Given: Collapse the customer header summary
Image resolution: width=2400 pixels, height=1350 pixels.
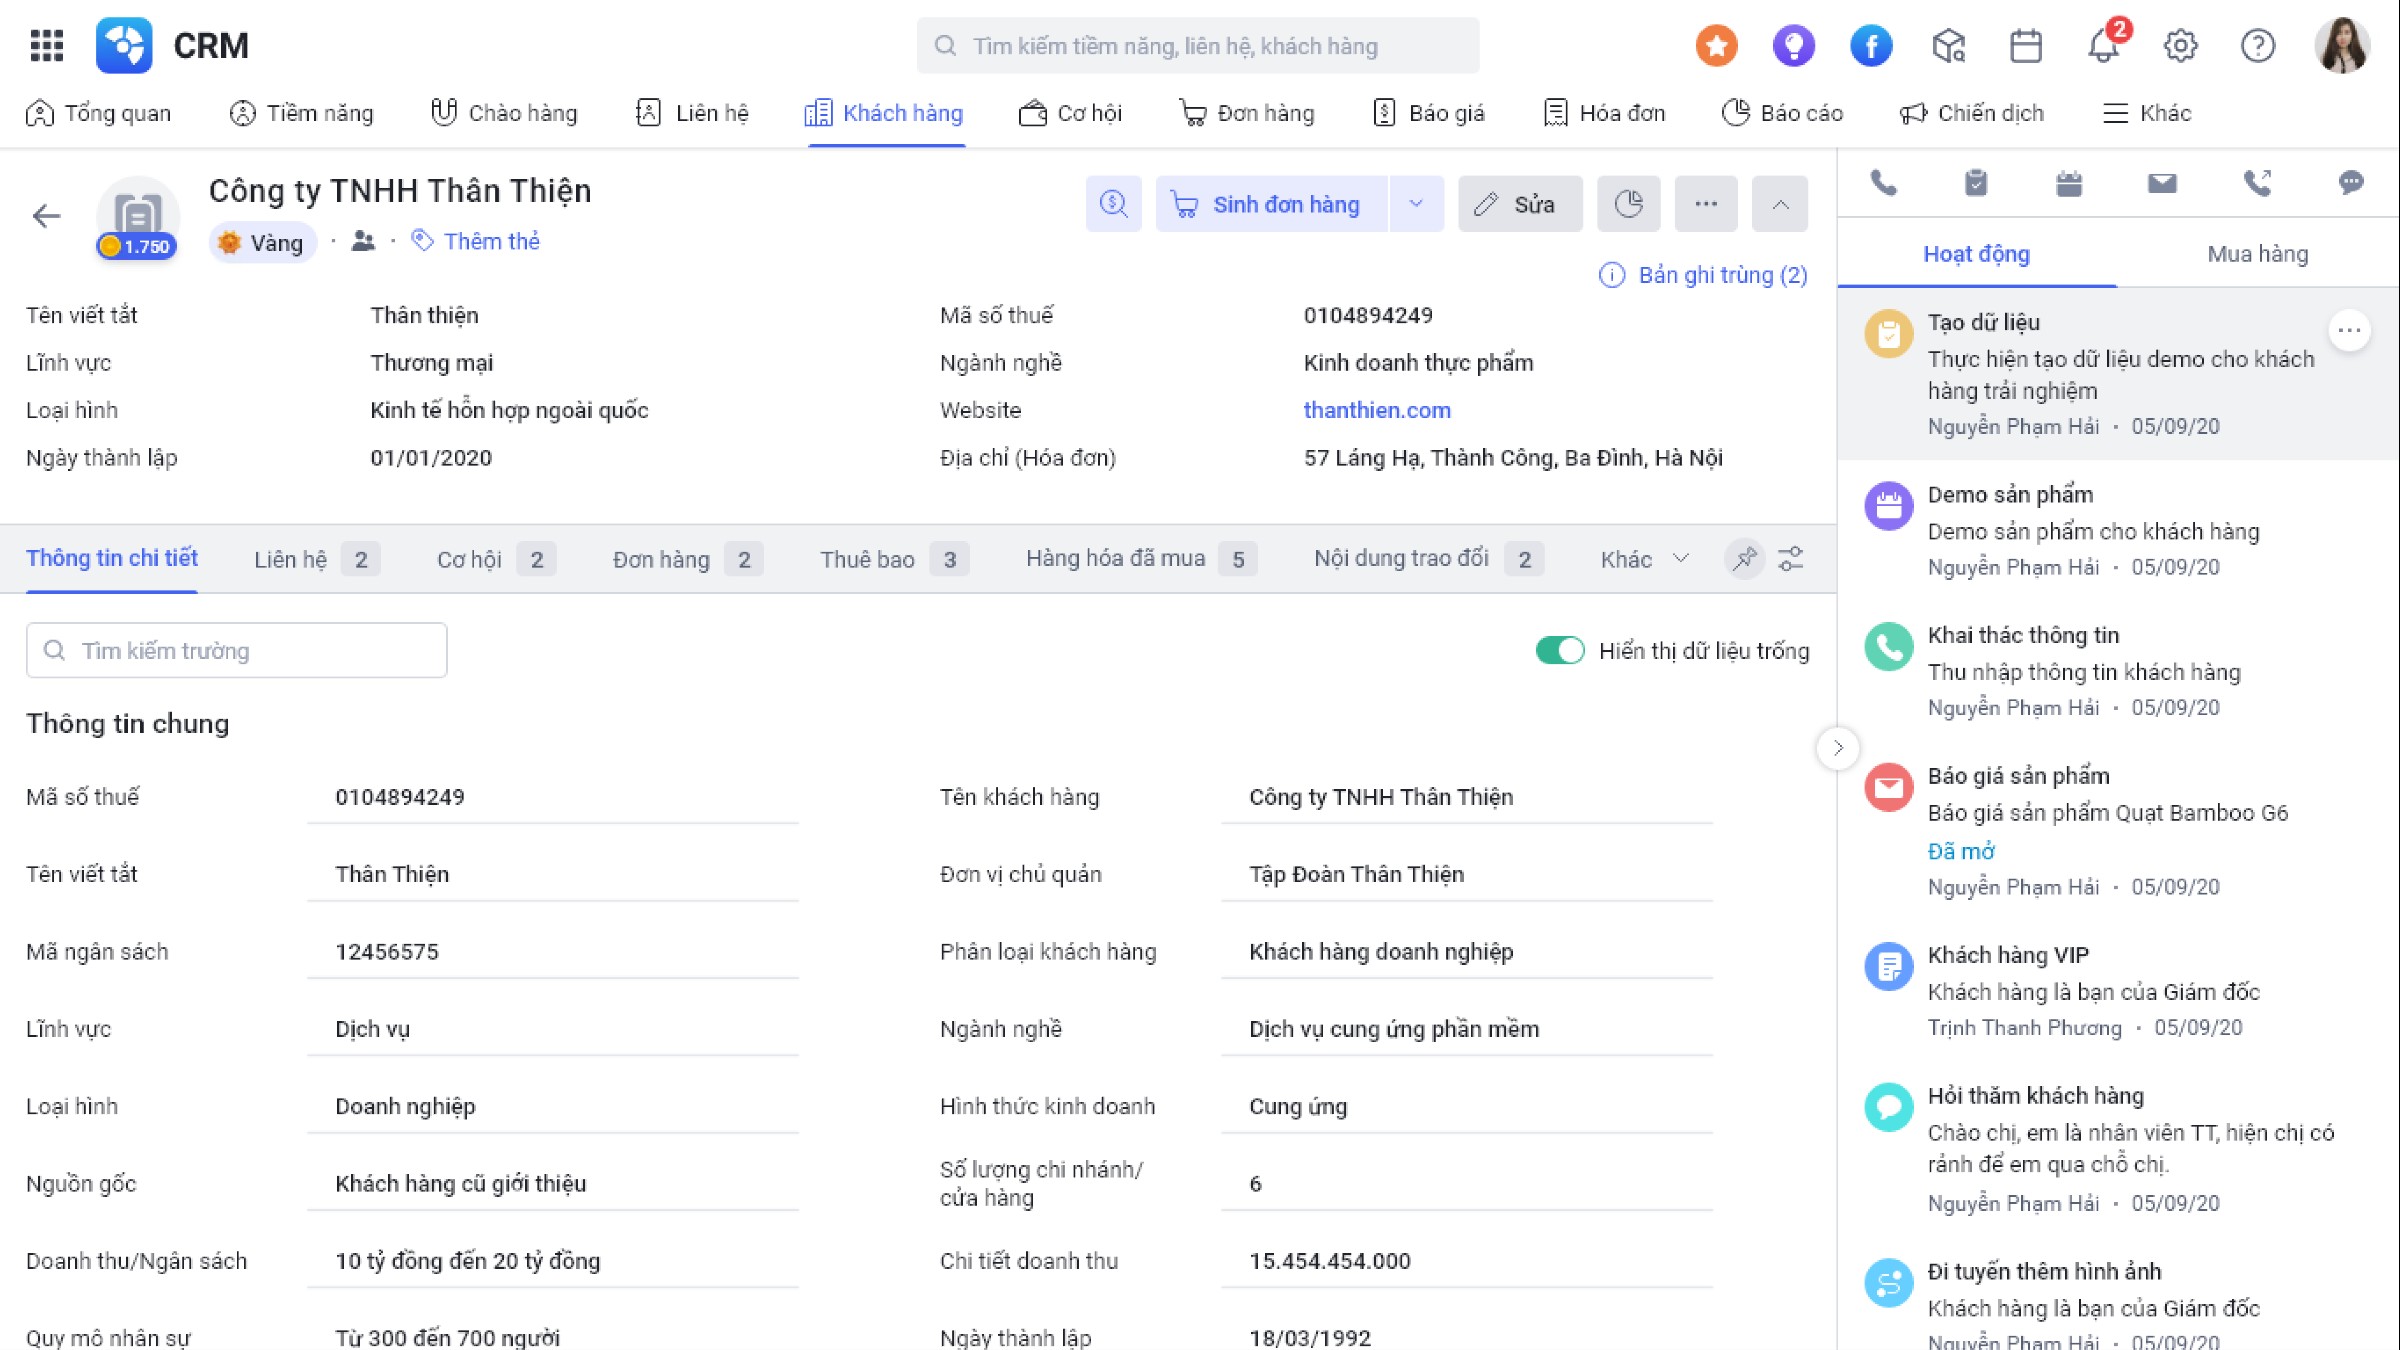Looking at the screenshot, I should pos(1780,204).
